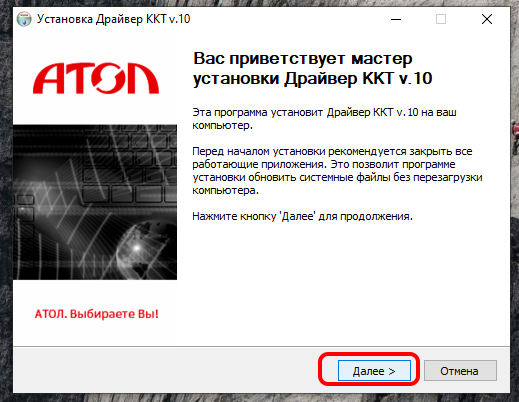
Task: Click the line "Нажмите кнопку 'Далее' для продолжения"
Action: pyautogui.click(x=302, y=216)
